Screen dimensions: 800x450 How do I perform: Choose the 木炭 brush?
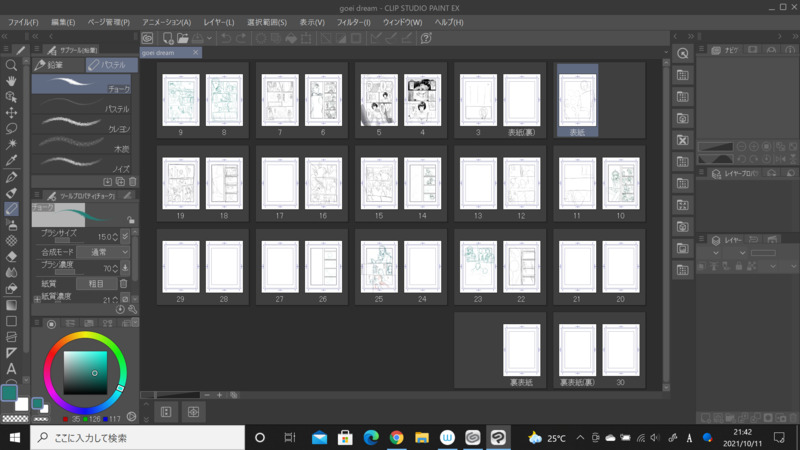click(x=81, y=144)
